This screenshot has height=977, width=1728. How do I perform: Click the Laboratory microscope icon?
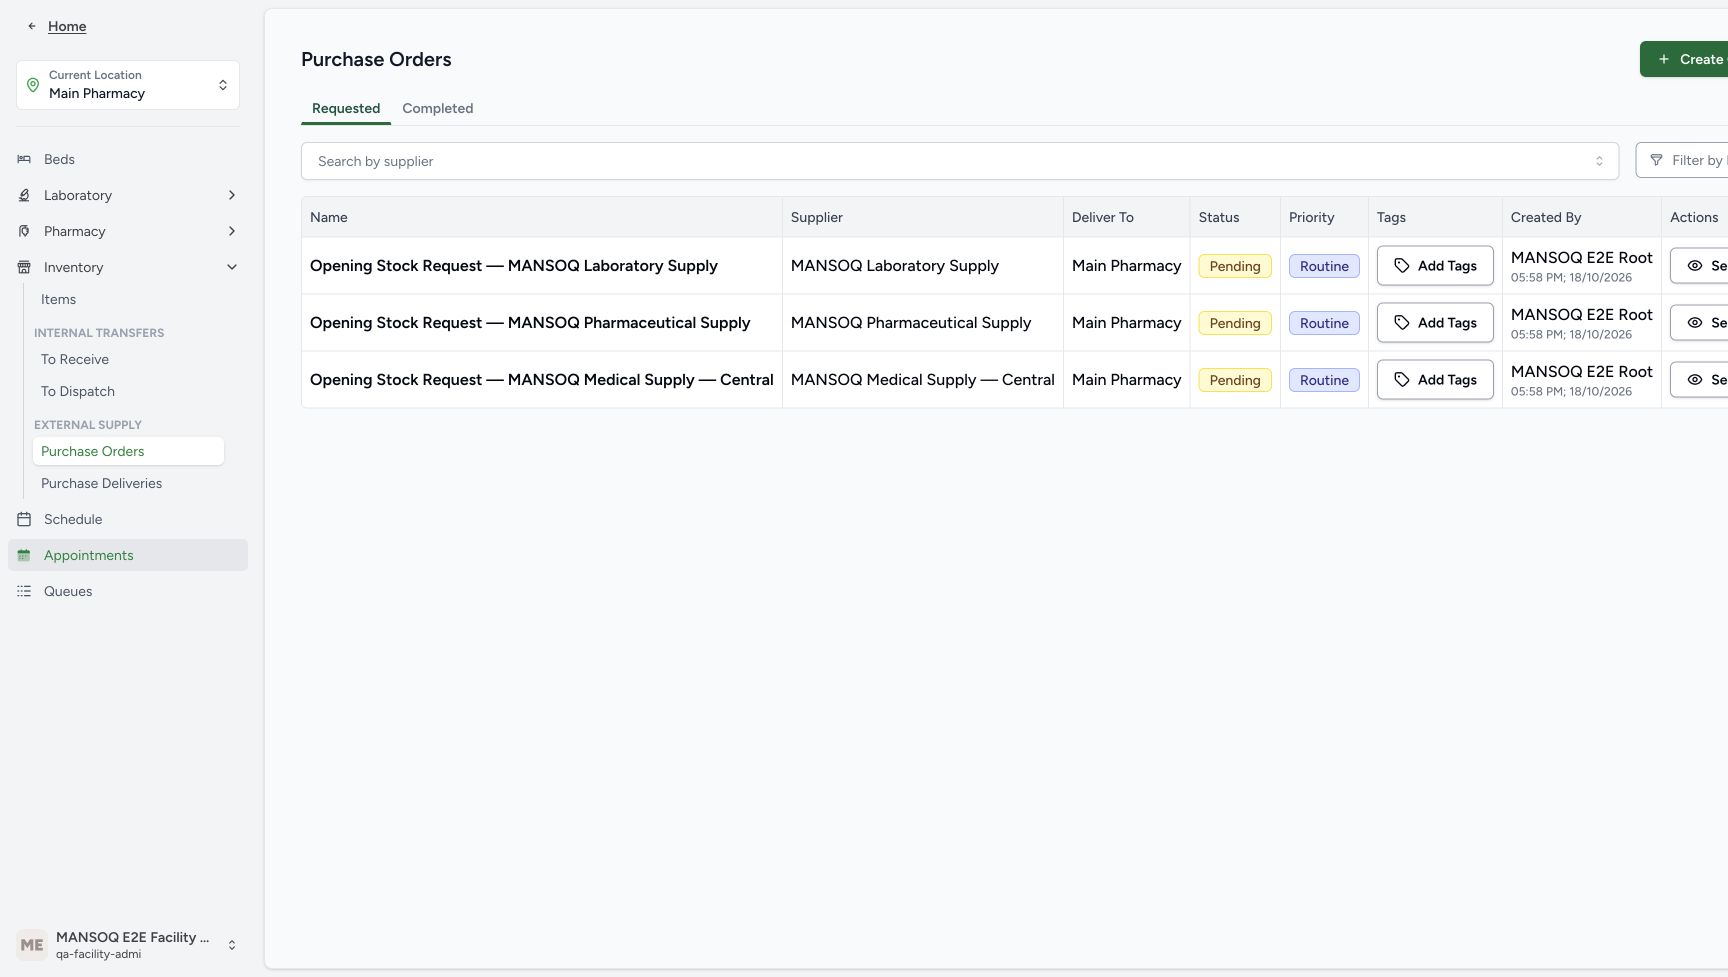tap(24, 195)
